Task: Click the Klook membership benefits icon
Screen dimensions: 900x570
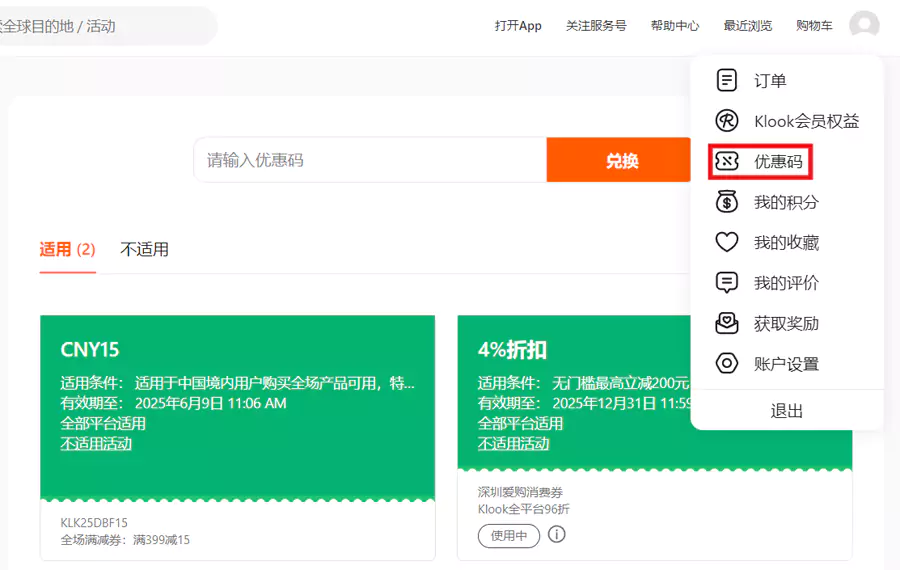Action: tap(727, 121)
